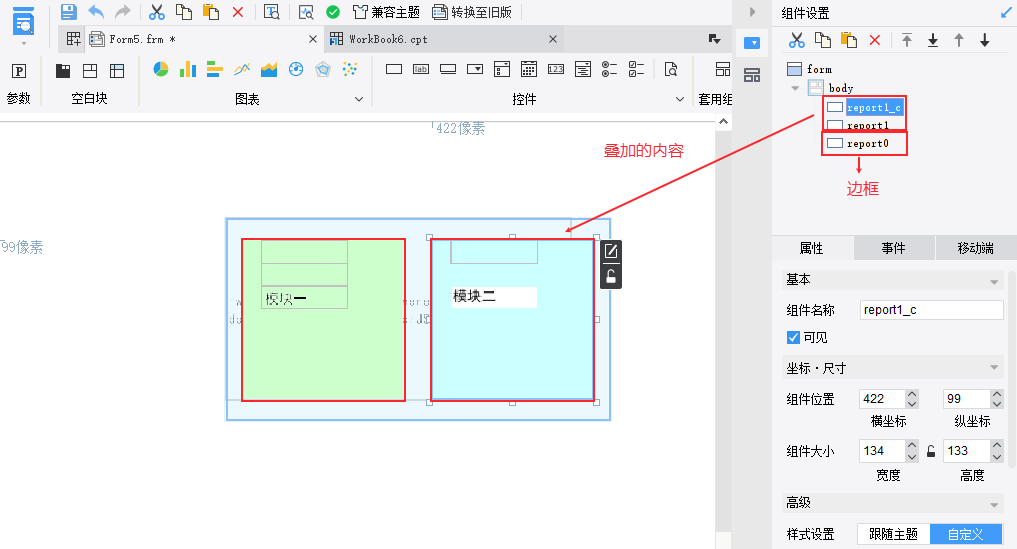Viewport: 1017px width, 549px height.
Task: Insert a gauge meter chart
Action: pos(296,69)
